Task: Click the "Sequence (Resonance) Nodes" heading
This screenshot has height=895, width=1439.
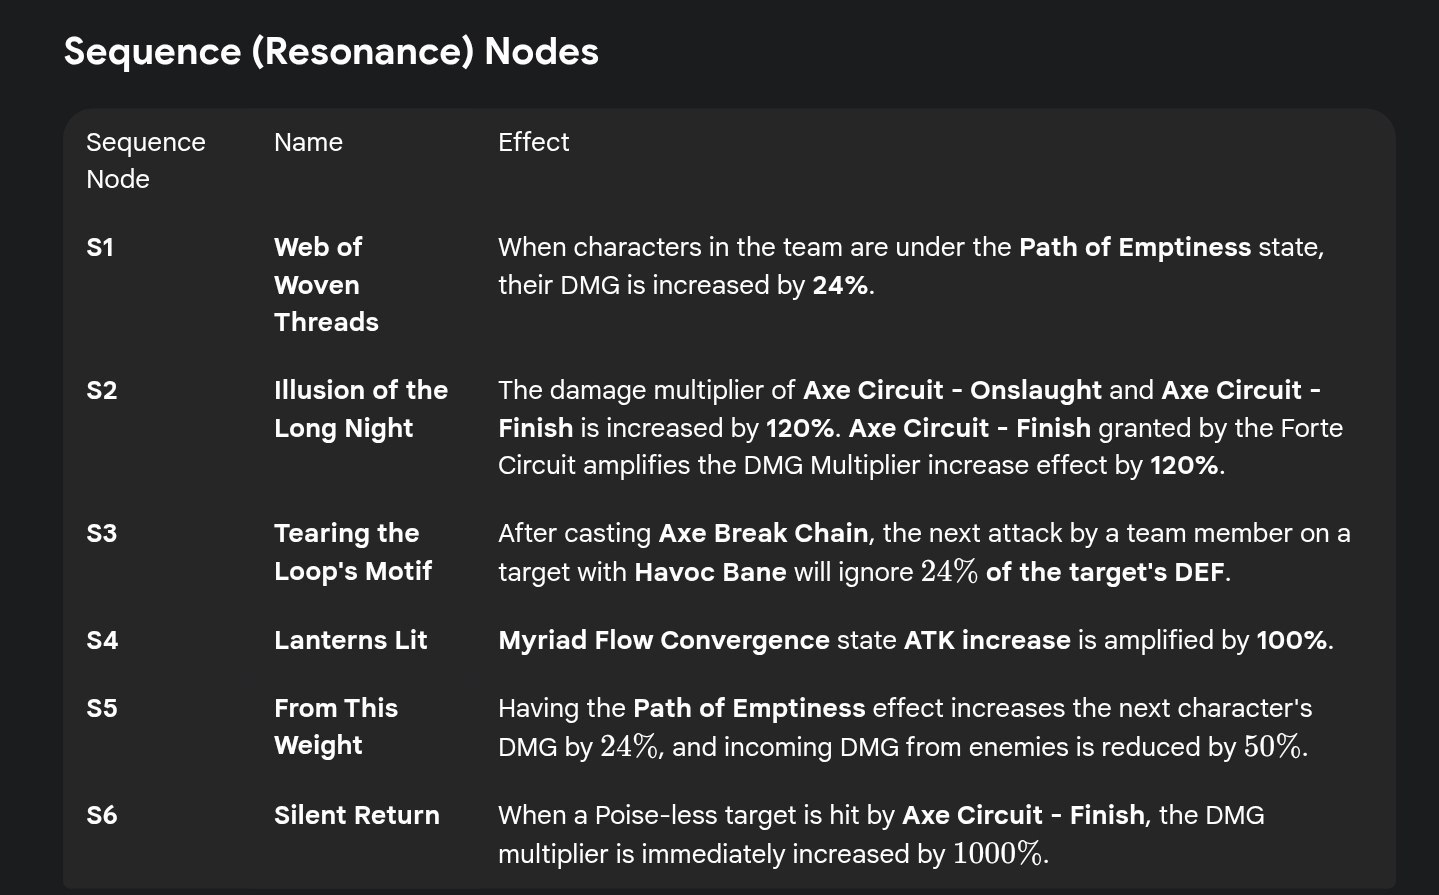Action: [x=331, y=51]
